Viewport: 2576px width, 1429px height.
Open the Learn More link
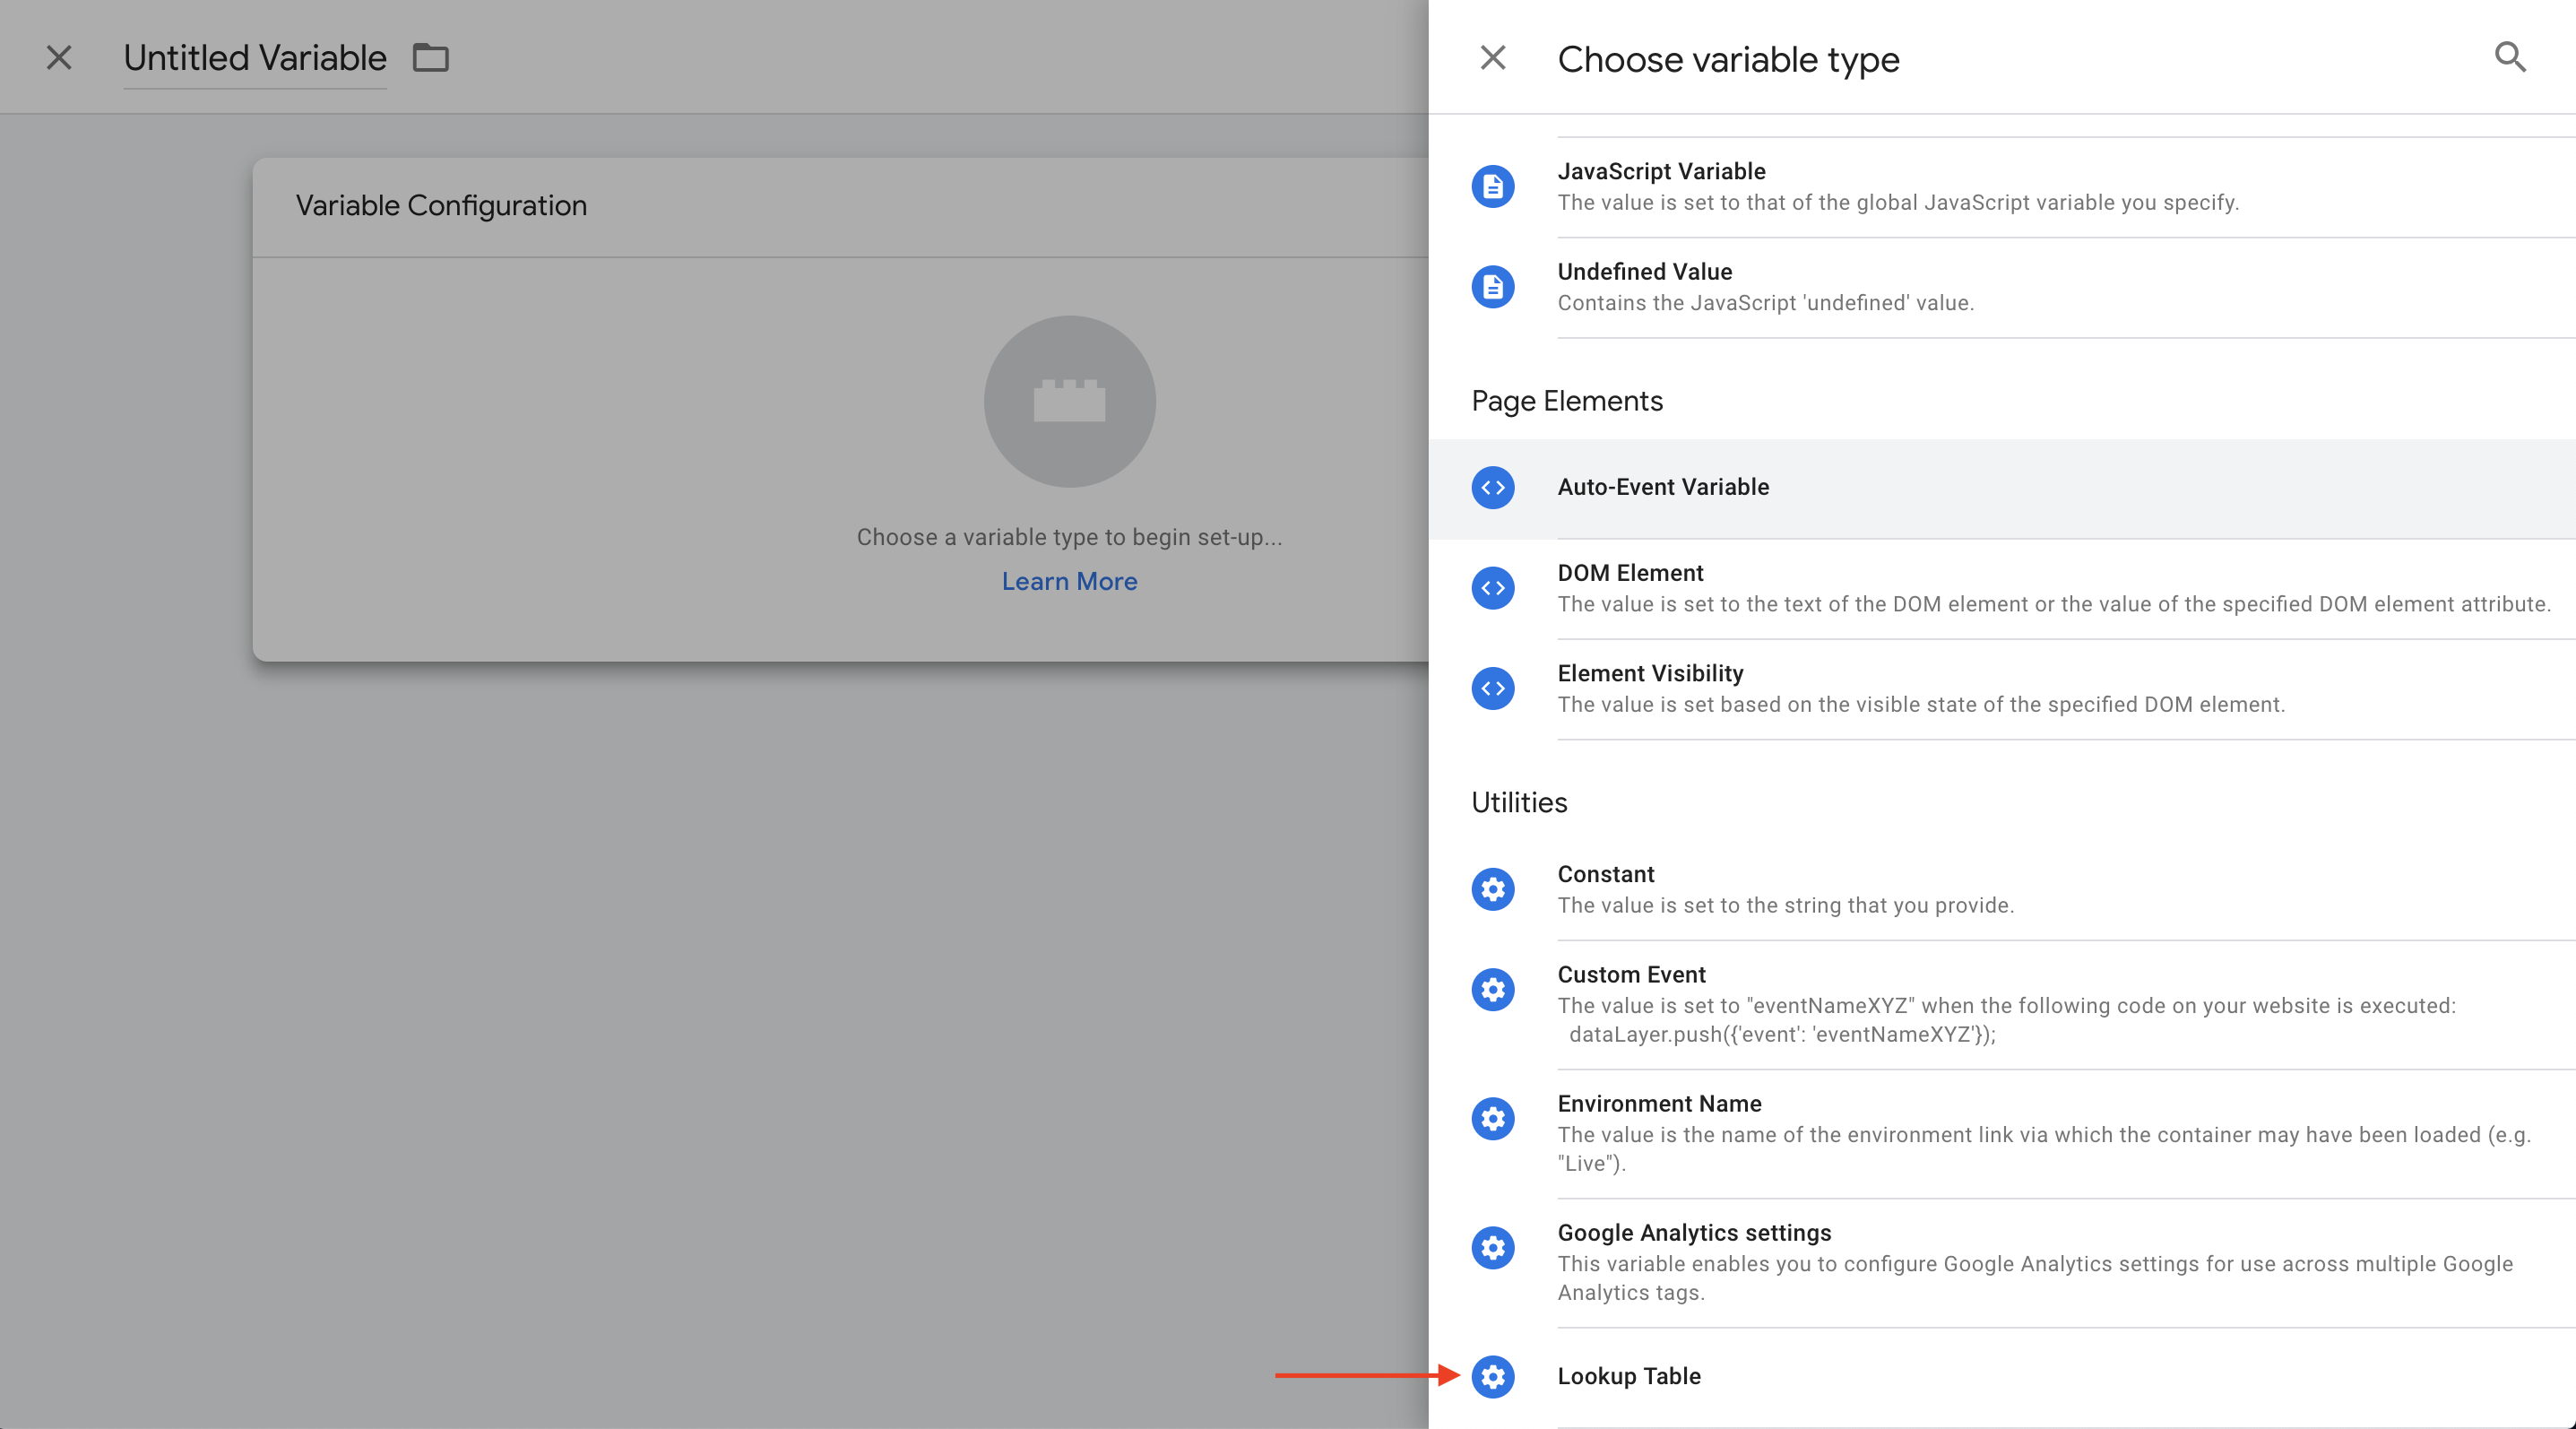coord(1069,582)
